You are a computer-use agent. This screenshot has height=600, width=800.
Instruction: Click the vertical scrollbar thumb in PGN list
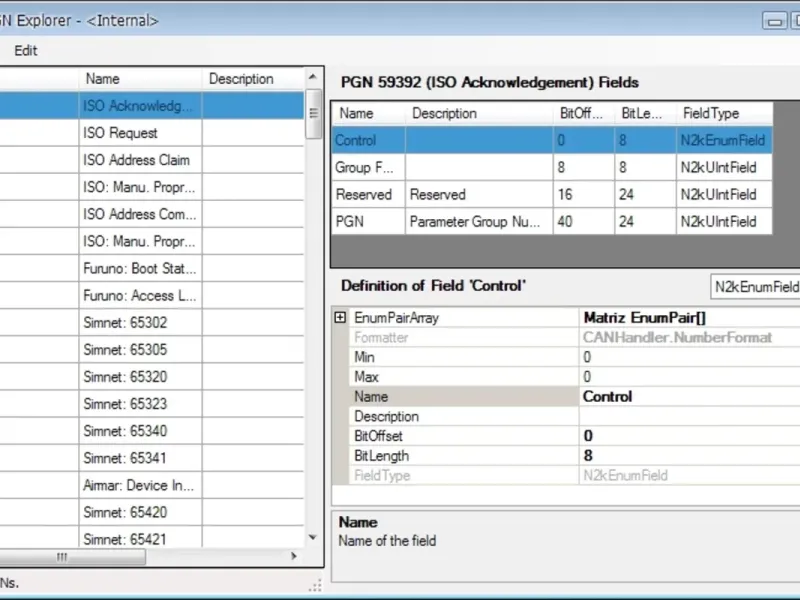(313, 113)
